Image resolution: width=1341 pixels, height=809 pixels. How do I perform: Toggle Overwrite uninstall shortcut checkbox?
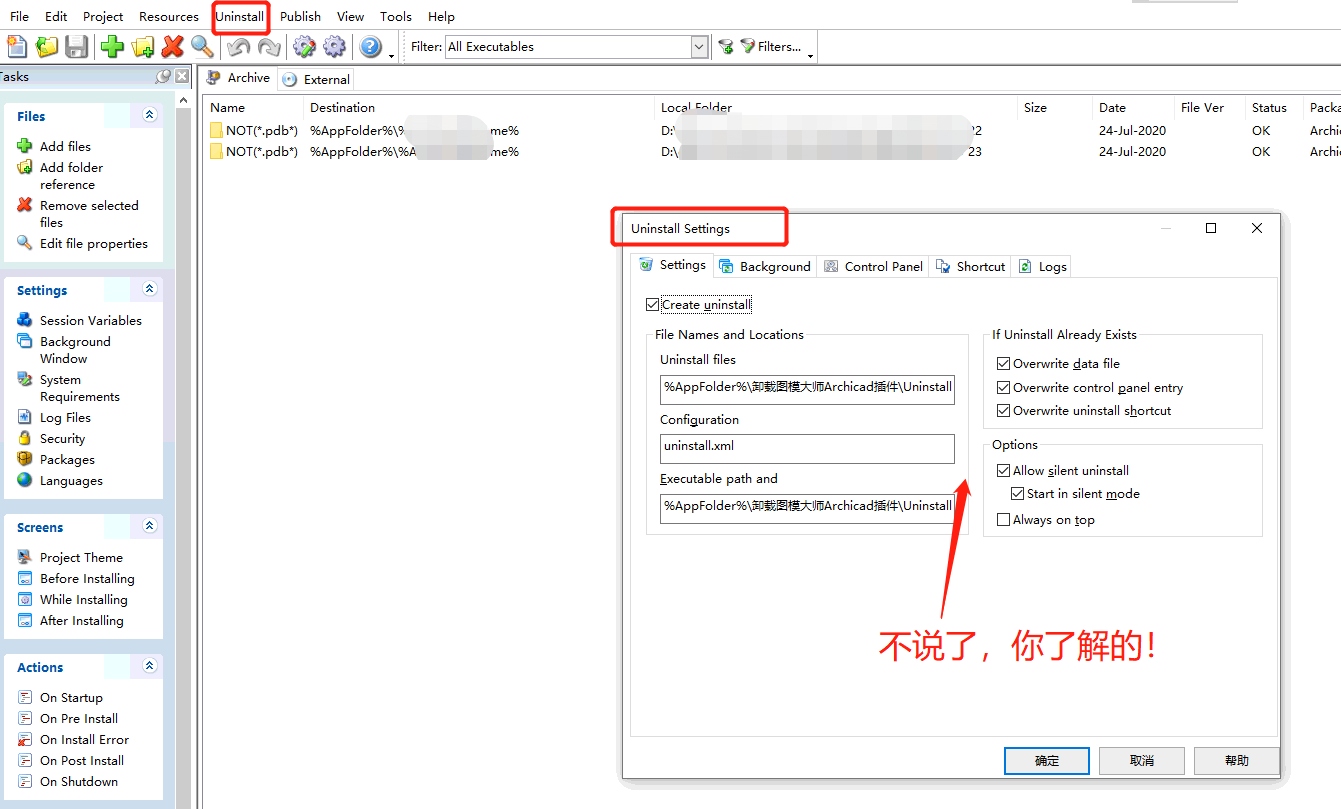click(x=1004, y=411)
